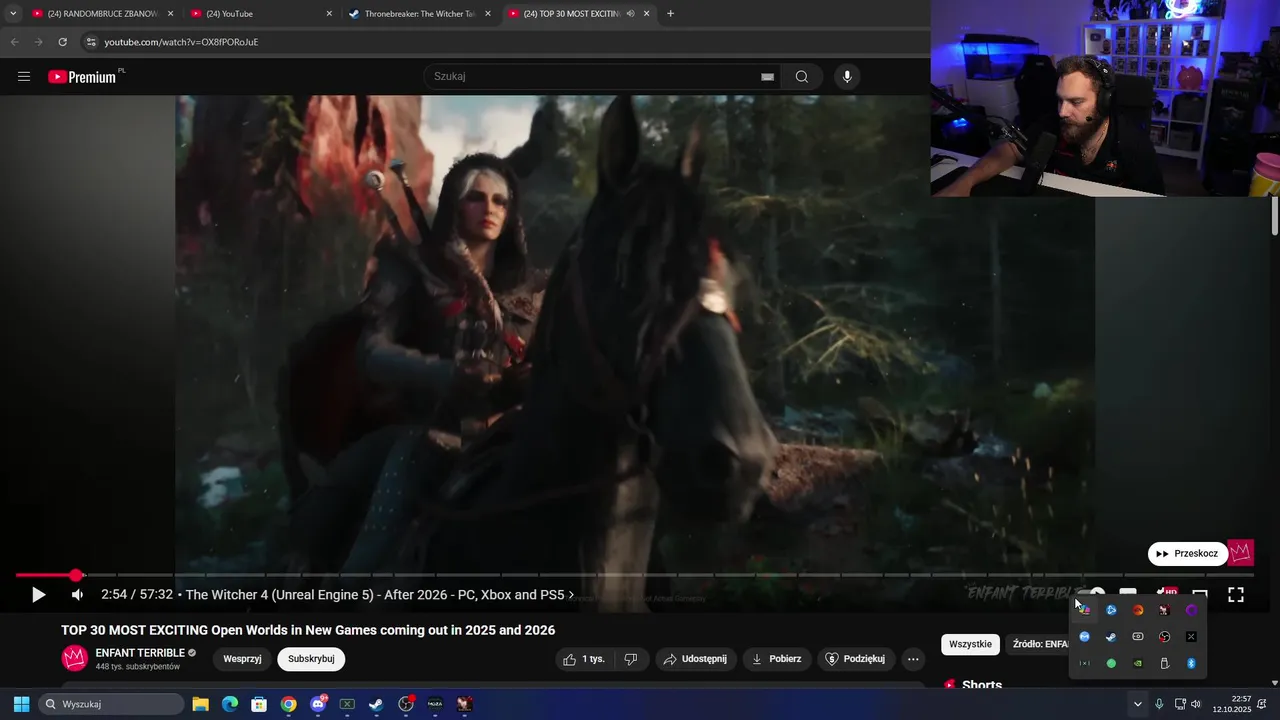The height and width of the screenshot is (720, 1280).
Task: Click the page vertical scrollbar thumb
Action: 1275,216
